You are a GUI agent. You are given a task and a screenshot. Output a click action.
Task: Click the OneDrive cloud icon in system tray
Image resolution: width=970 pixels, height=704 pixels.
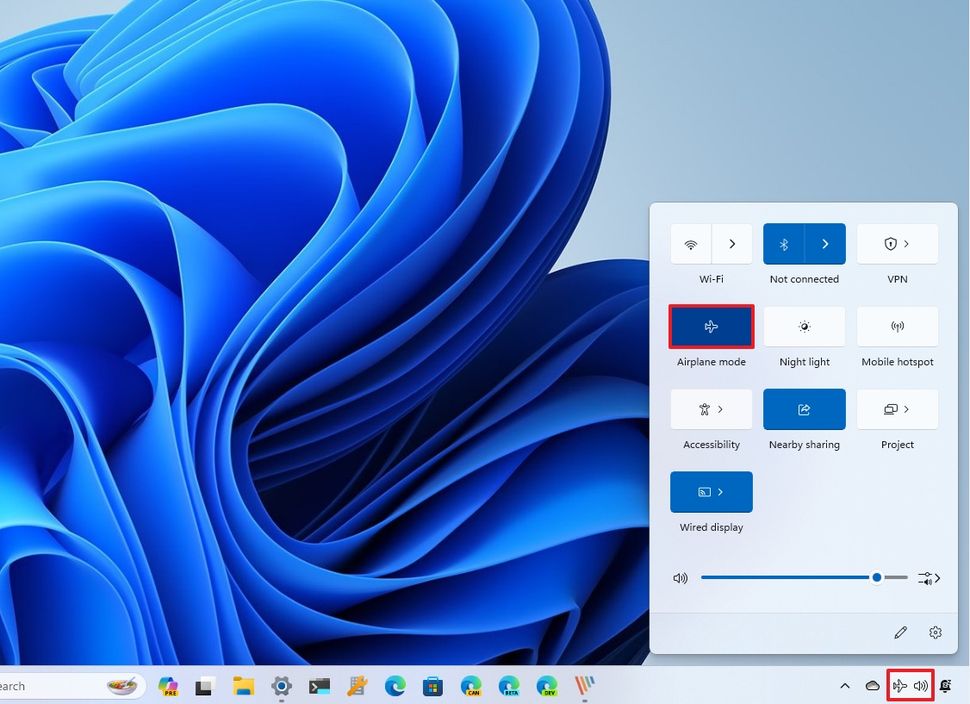pyautogui.click(x=872, y=686)
